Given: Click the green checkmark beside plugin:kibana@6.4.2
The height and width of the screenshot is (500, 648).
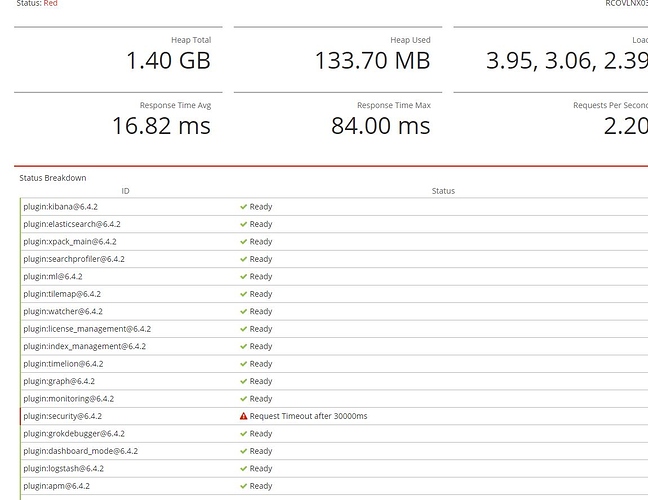Looking at the screenshot, I should click(243, 207).
